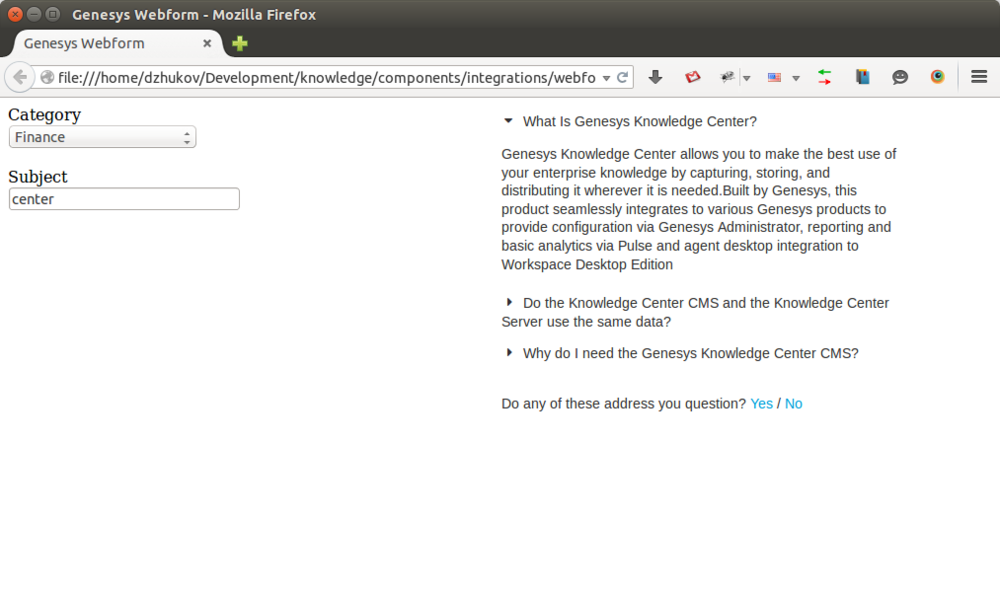This screenshot has width=1000, height=591.
Task: Open dropdown arrow next to flag icon
Action: pos(796,78)
